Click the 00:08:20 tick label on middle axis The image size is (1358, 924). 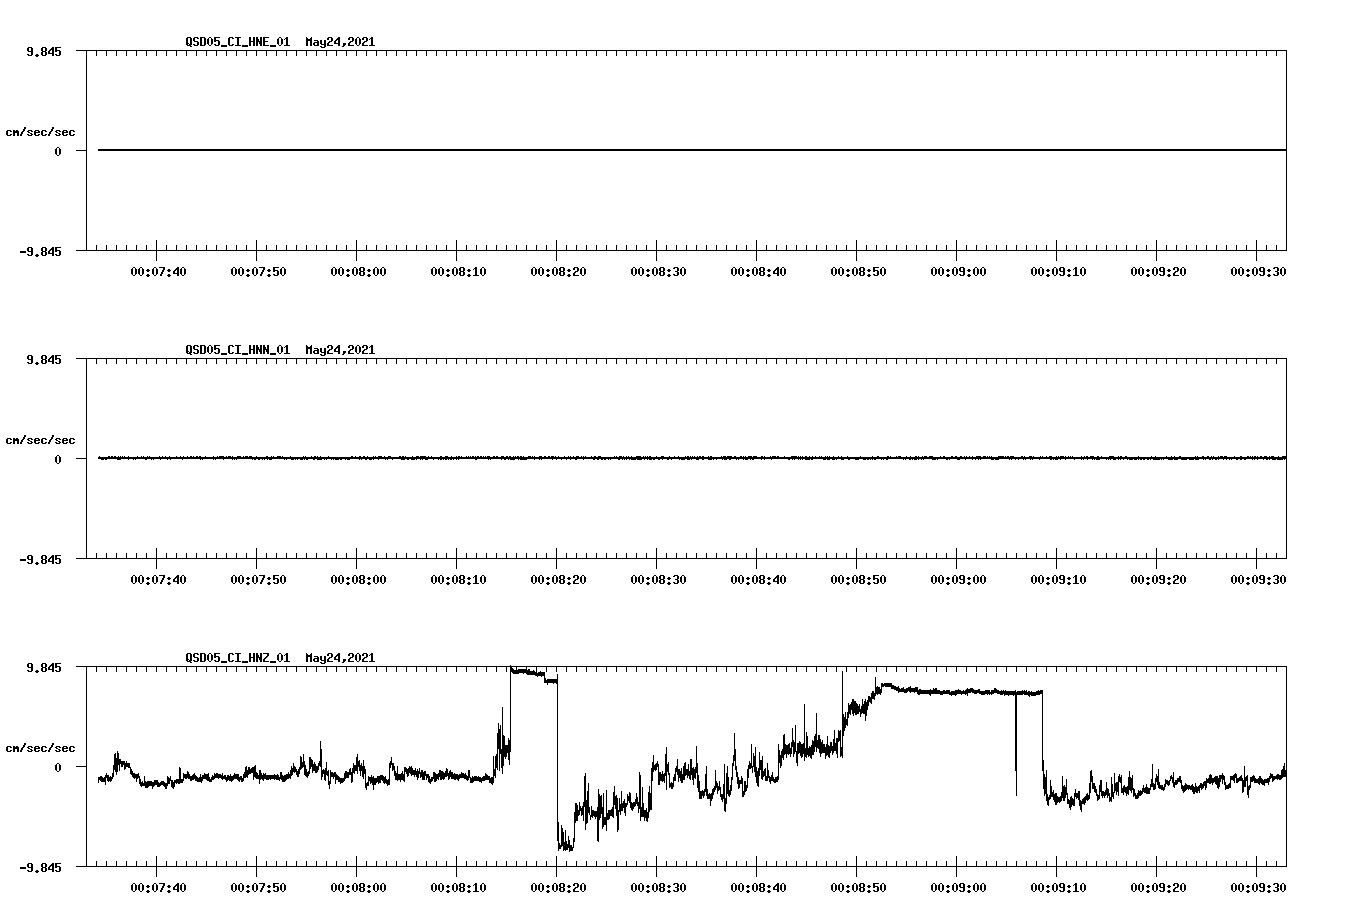click(x=557, y=578)
